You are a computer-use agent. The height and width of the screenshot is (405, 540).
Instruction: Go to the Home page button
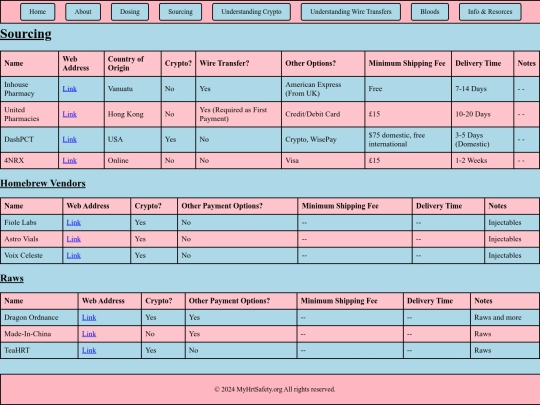pyautogui.click(x=38, y=12)
